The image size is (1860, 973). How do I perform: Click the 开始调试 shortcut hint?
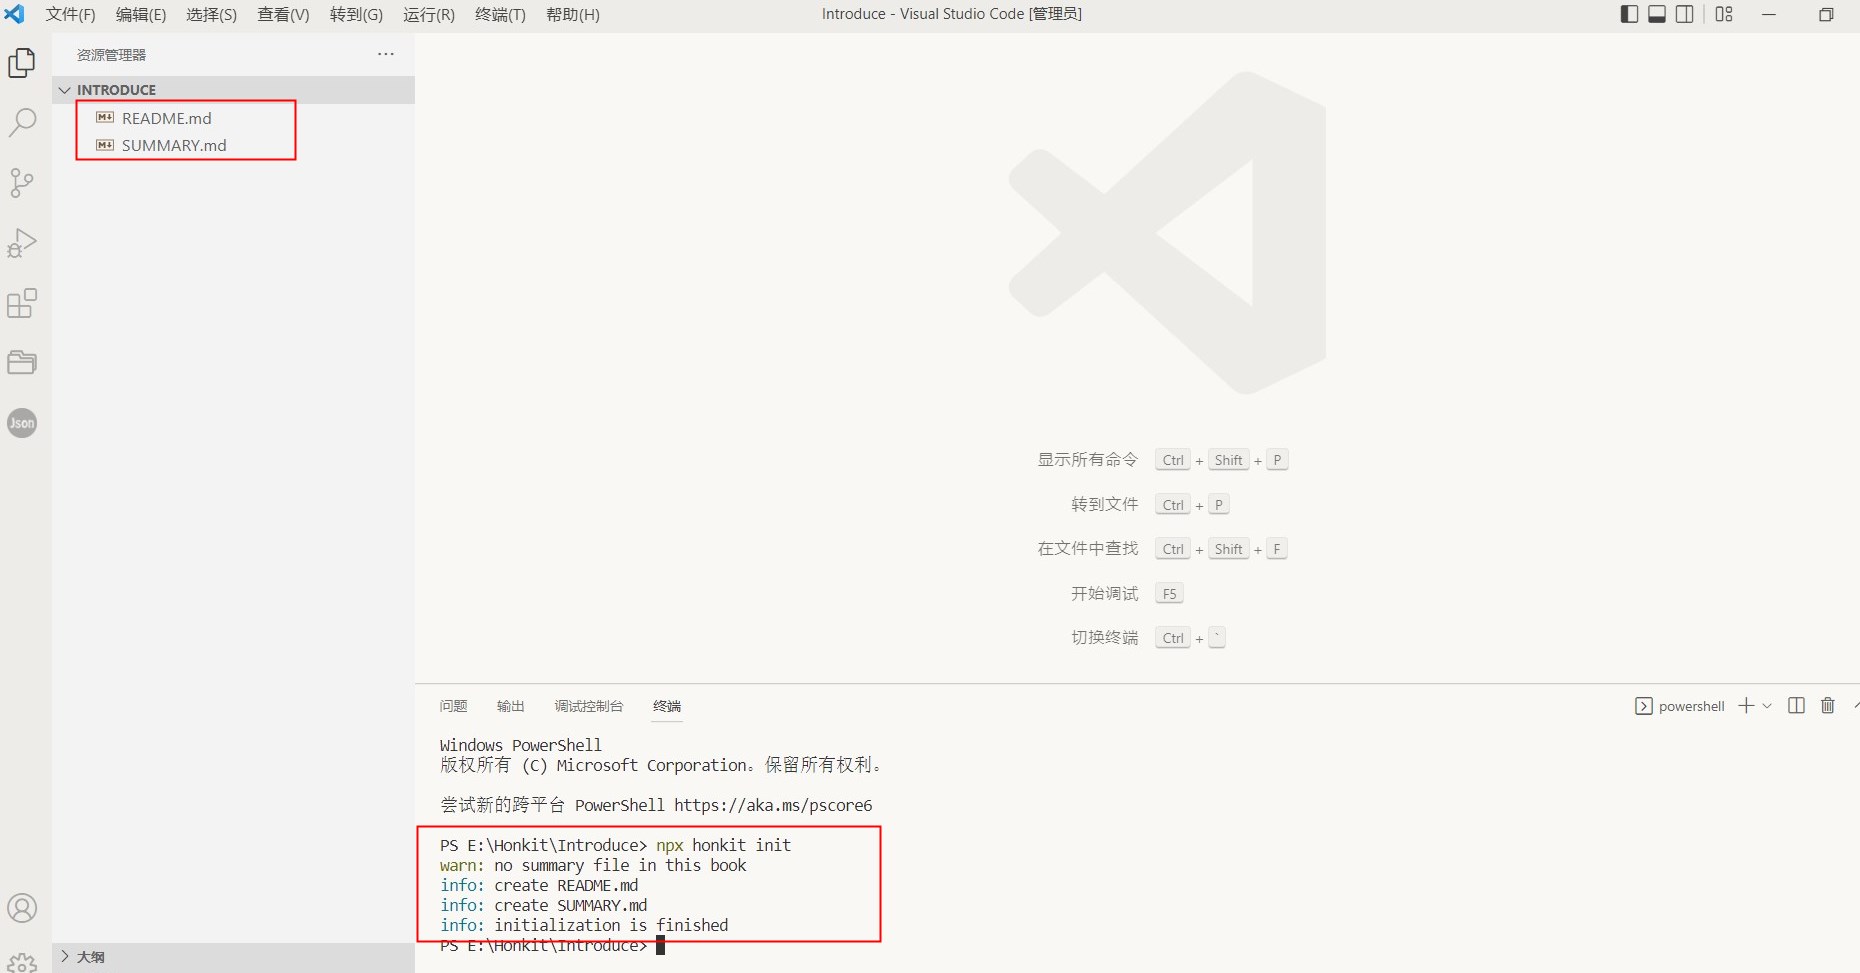pos(1105,593)
